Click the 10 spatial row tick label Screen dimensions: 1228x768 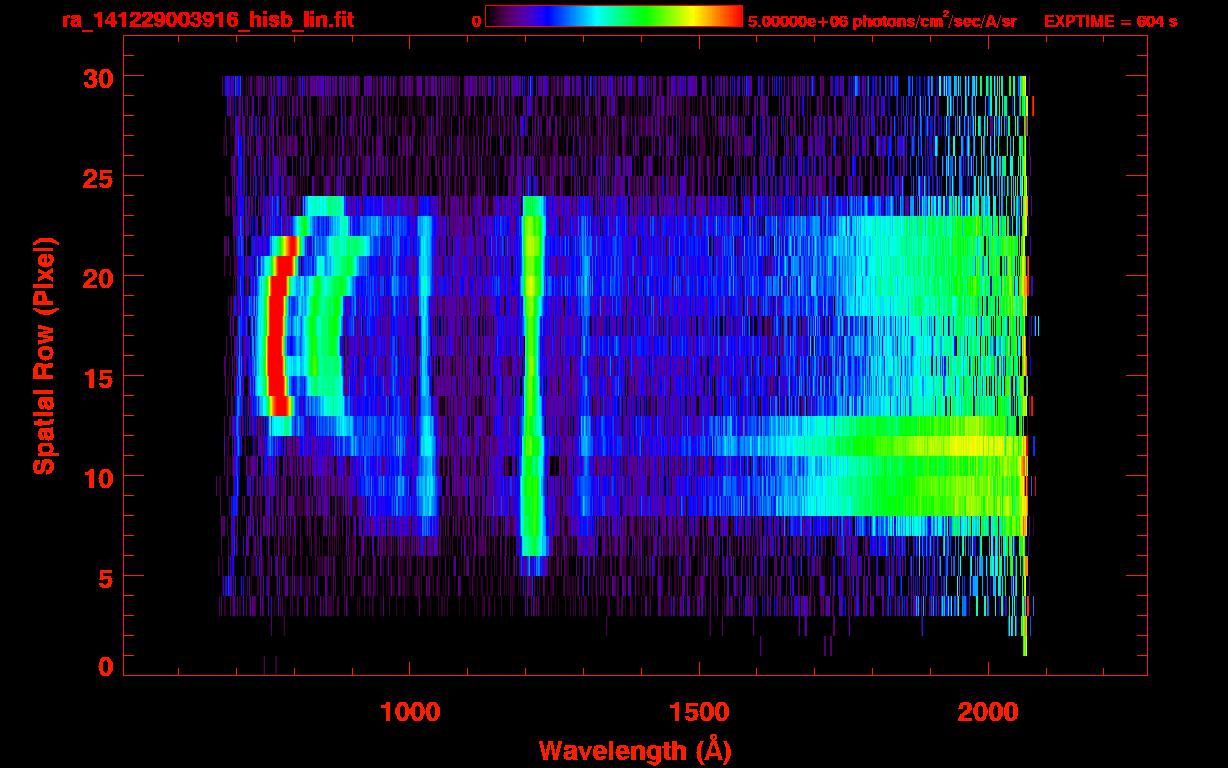click(x=96, y=477)
